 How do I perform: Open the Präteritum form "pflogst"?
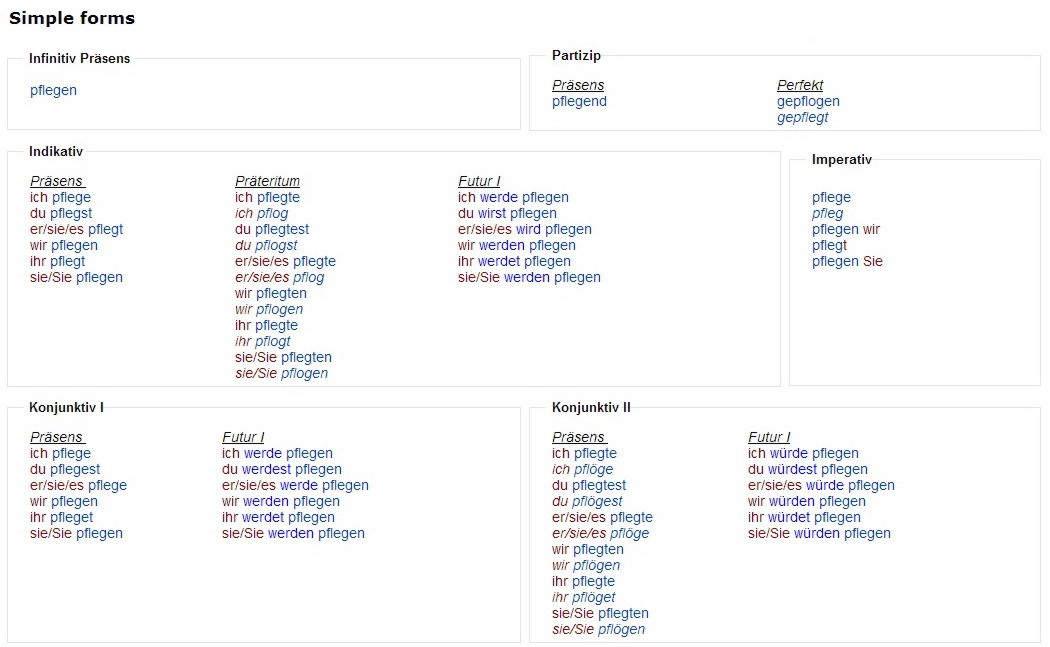point(276,245)
